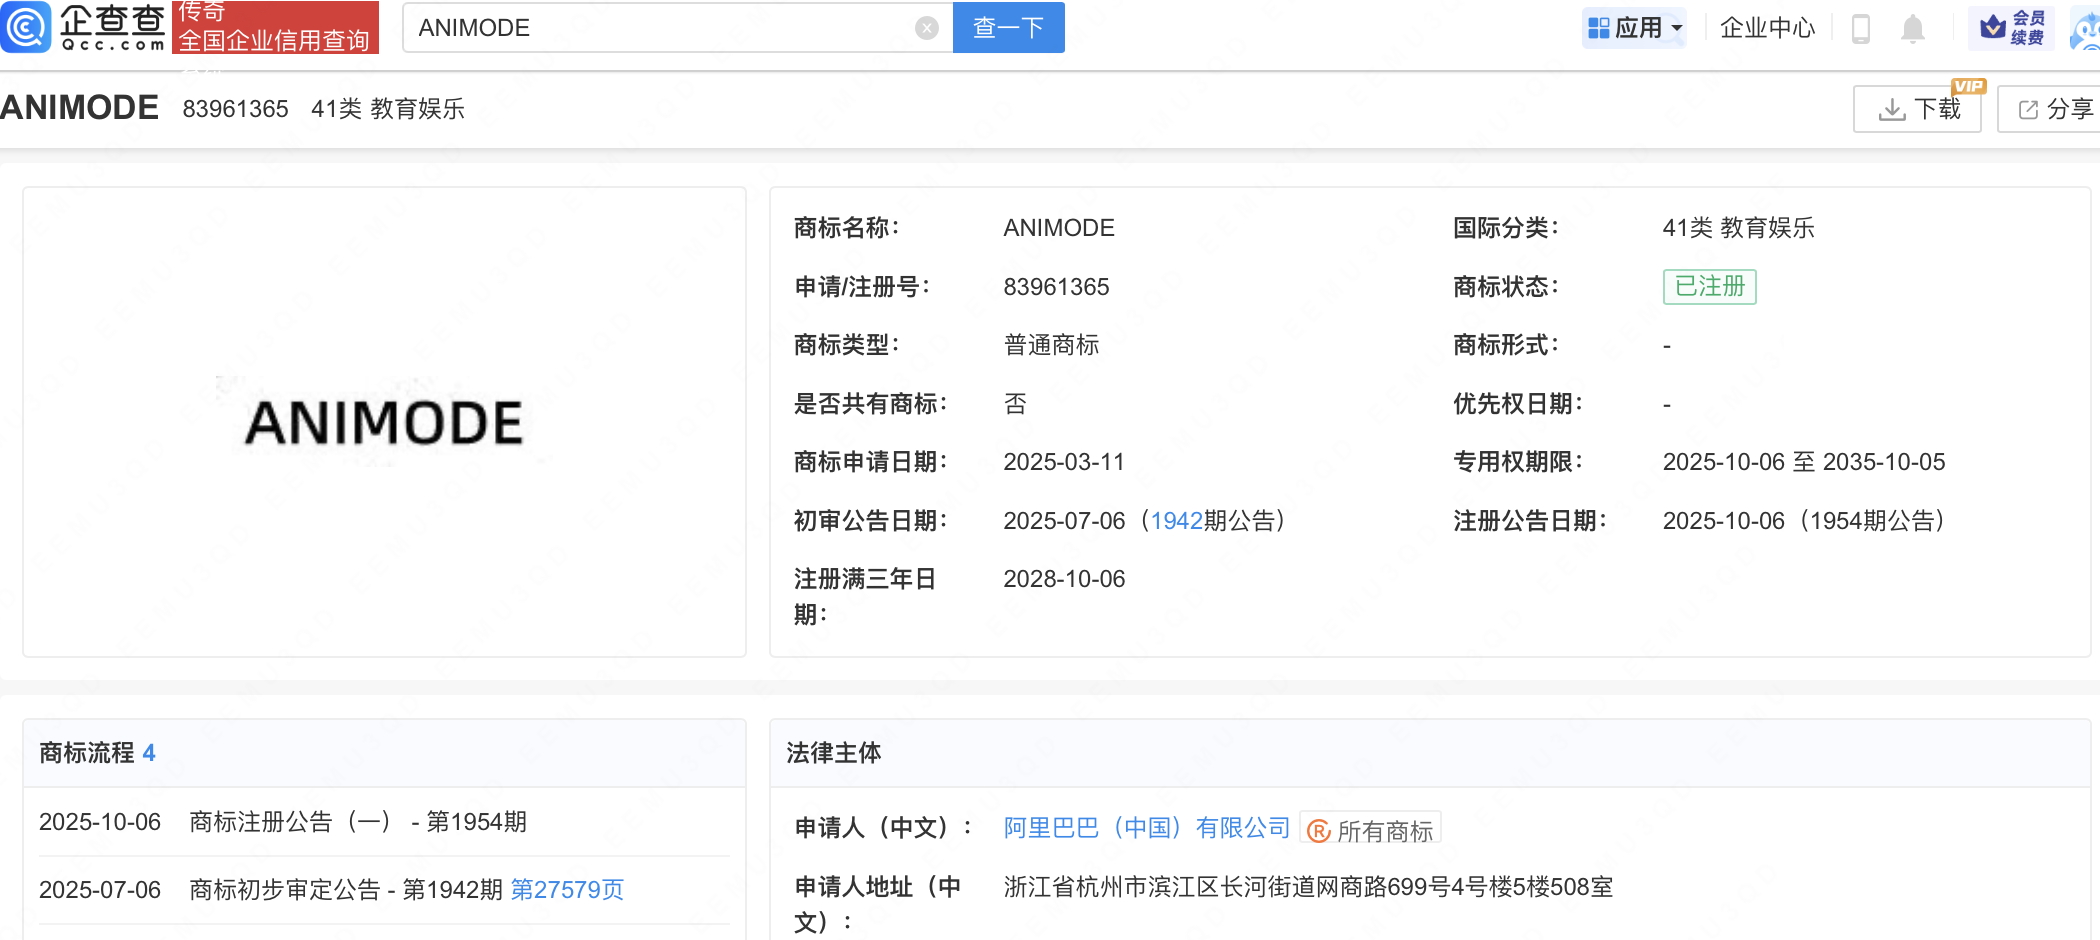Click the 已注册 status badge
The image size is (2100, 940).
[1709, 287]
